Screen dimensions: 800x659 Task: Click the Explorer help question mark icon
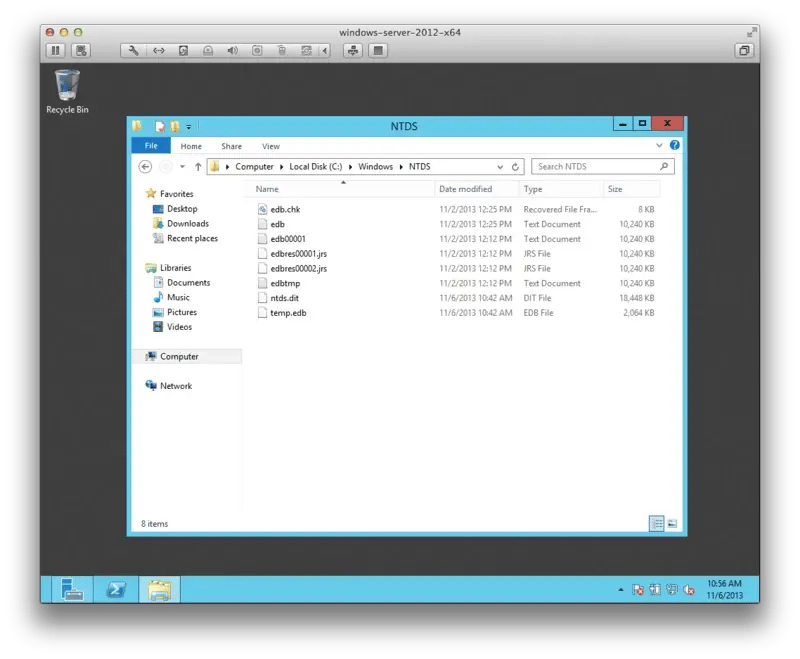coord(674,146)
